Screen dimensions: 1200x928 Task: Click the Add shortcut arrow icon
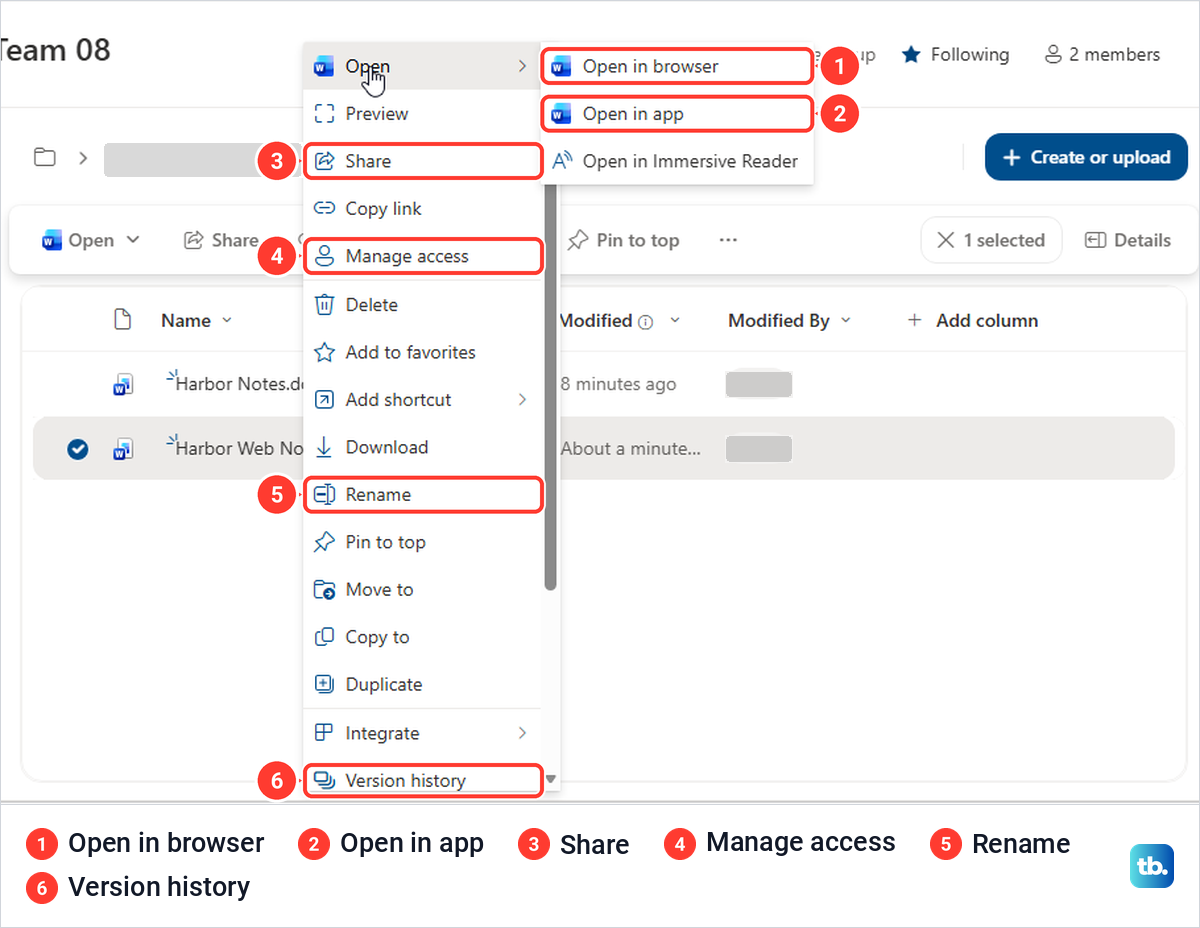[324, 400]
